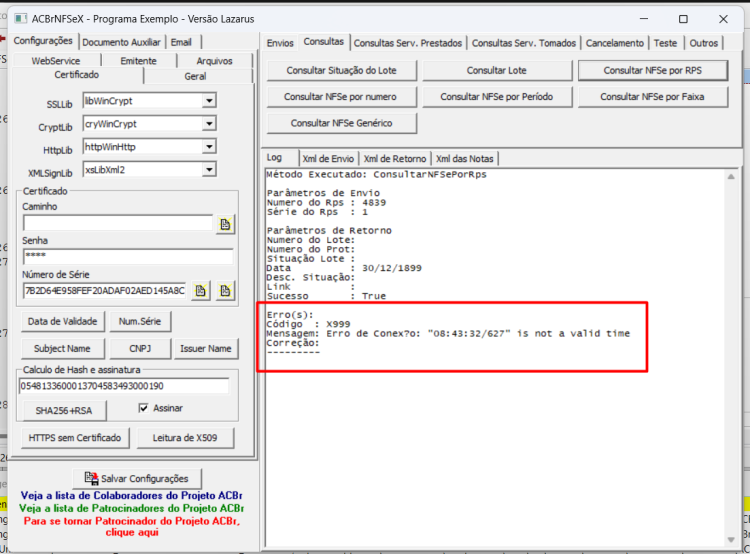Switch to the Cancelamento tab
This screenshot has width=750, height=554.
(x=615, y=43)
